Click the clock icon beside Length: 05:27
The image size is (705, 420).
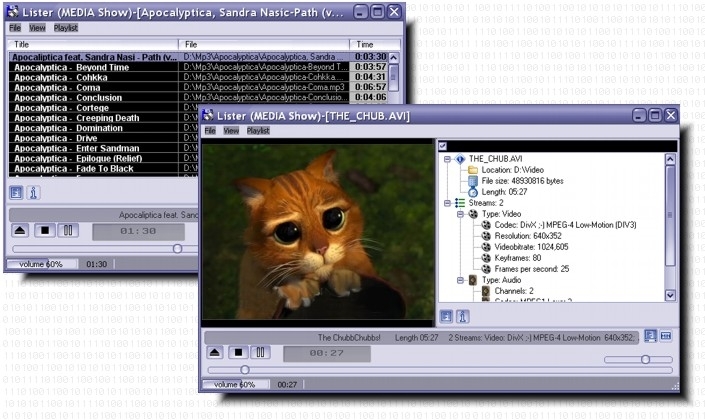coord(473,192)
